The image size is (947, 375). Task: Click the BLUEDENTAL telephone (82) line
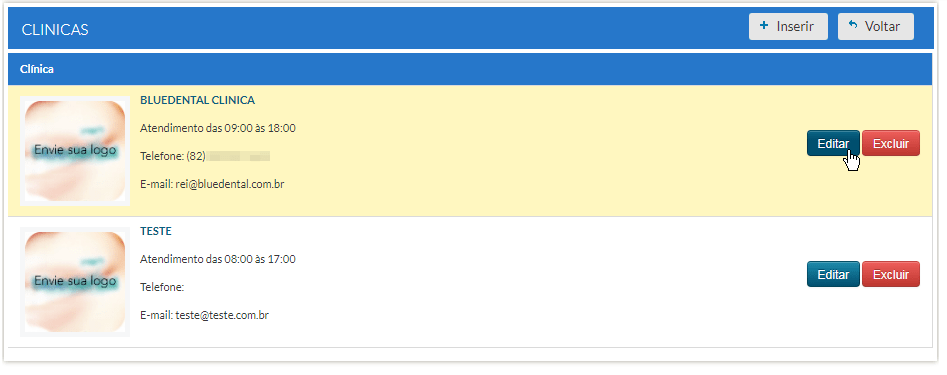click(x=205, y=156)
